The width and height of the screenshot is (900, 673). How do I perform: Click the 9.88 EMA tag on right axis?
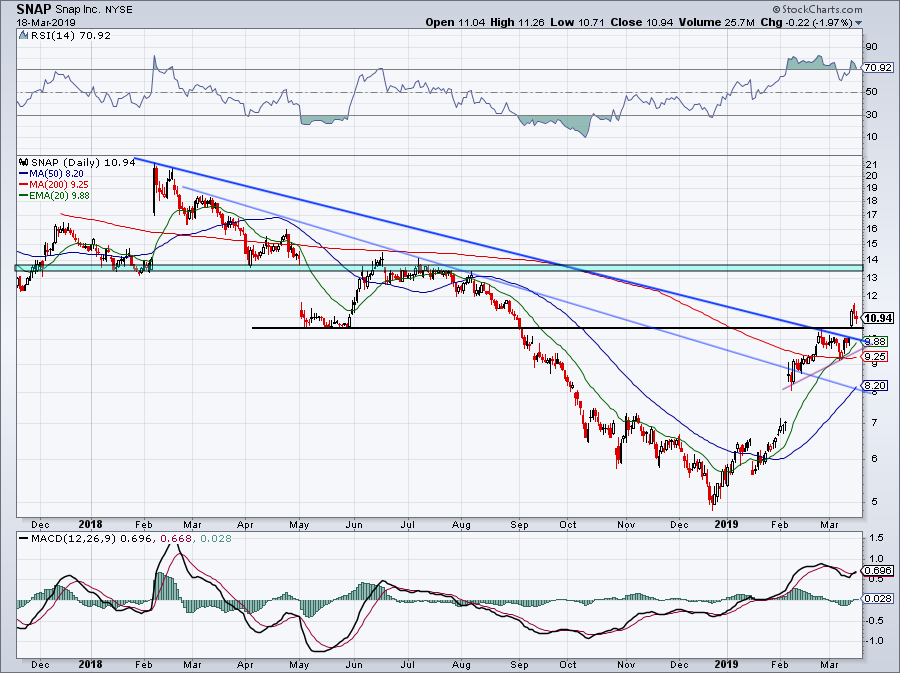coord(876,341)
